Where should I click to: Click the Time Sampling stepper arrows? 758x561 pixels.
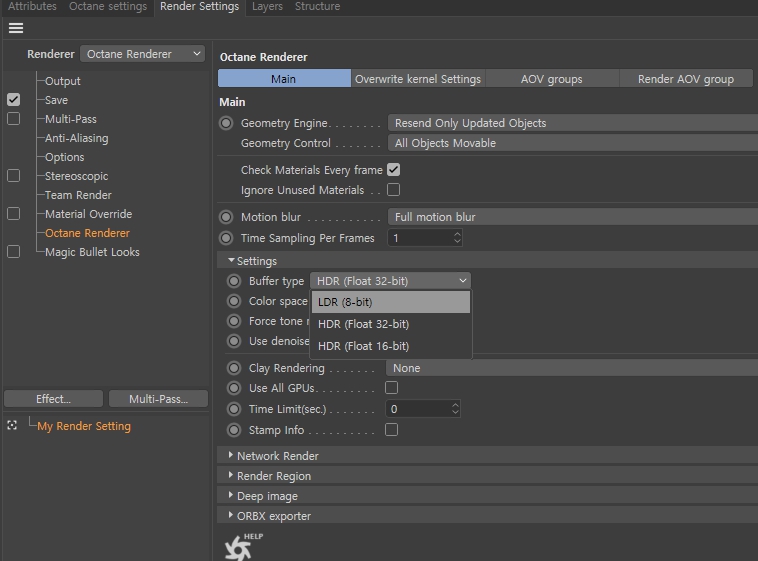pos(457,238)
